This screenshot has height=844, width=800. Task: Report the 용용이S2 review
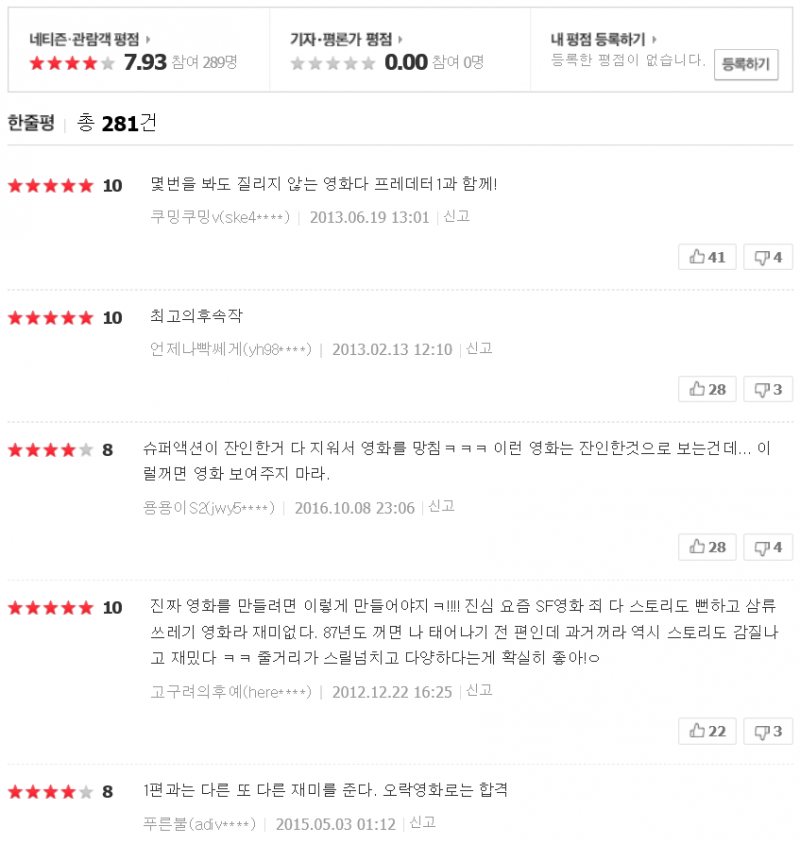point(441,506)
